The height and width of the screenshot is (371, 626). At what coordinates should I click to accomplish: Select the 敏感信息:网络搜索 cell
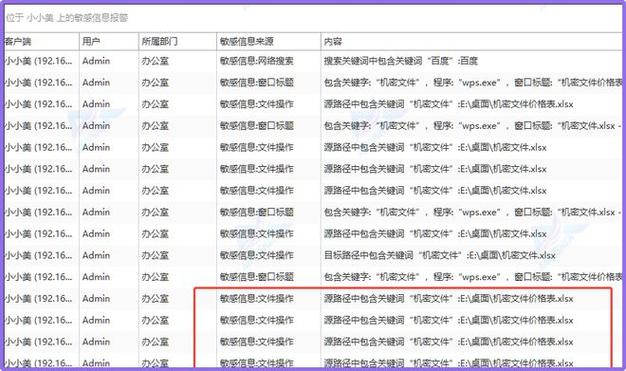pos(257,61)
